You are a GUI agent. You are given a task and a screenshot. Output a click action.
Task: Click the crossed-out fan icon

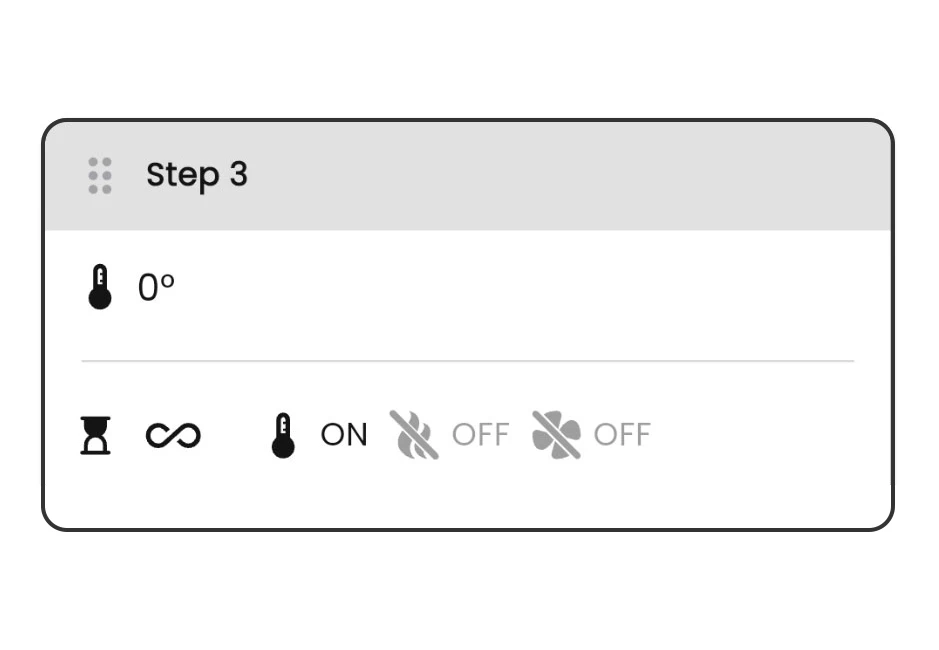[556, 435]
